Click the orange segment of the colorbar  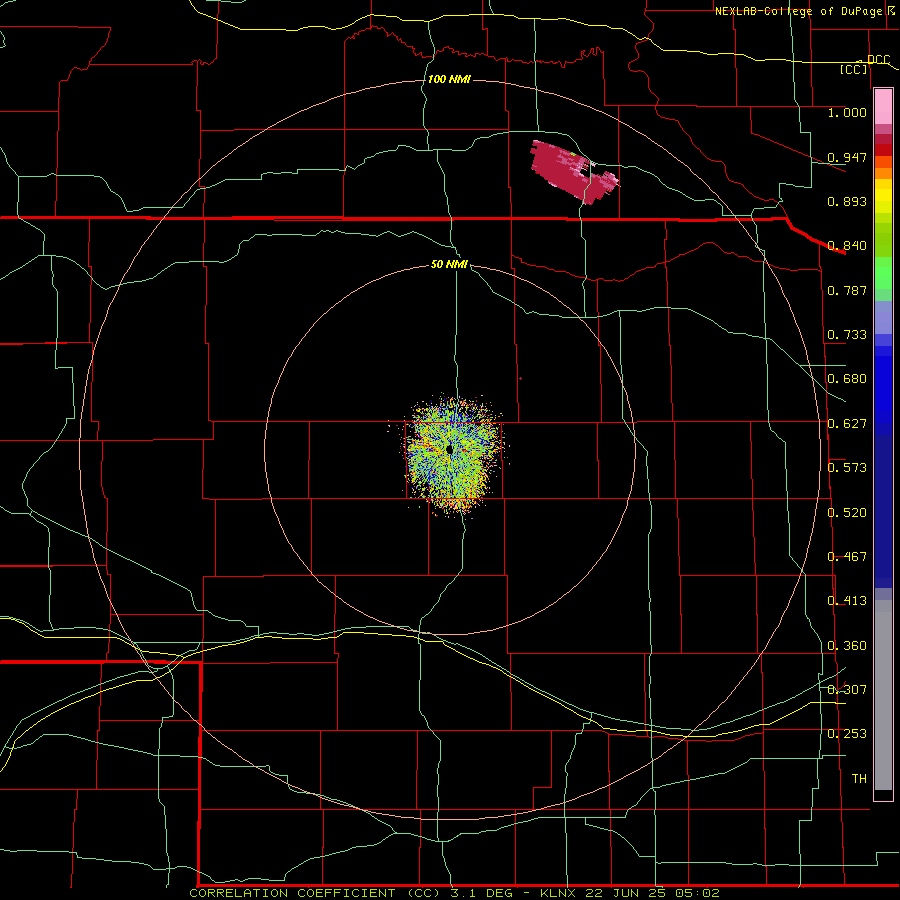(x=883, y=173)
